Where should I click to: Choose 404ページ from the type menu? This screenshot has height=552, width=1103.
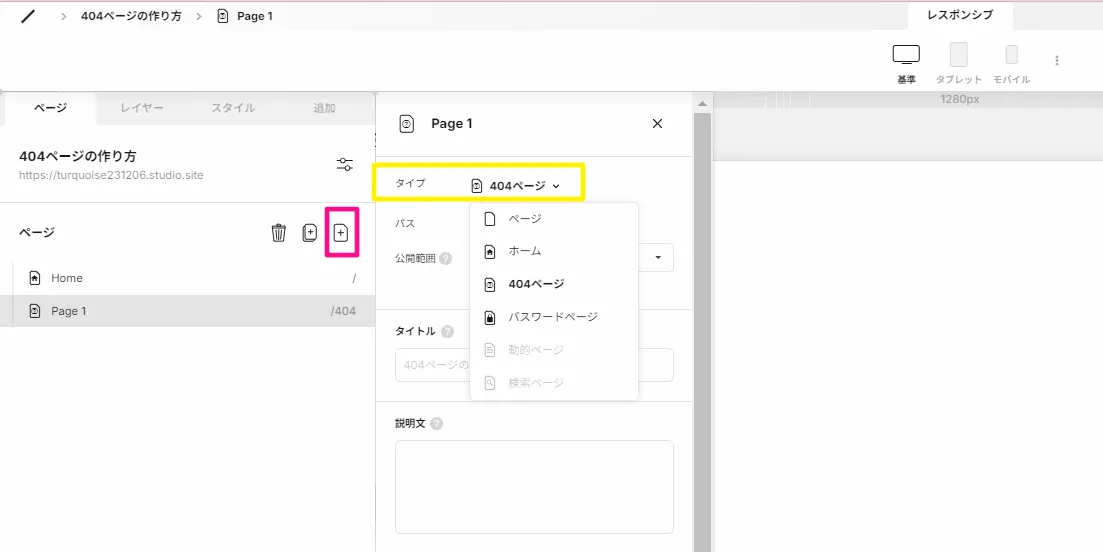pyautogui.click(x=554, y=284)
